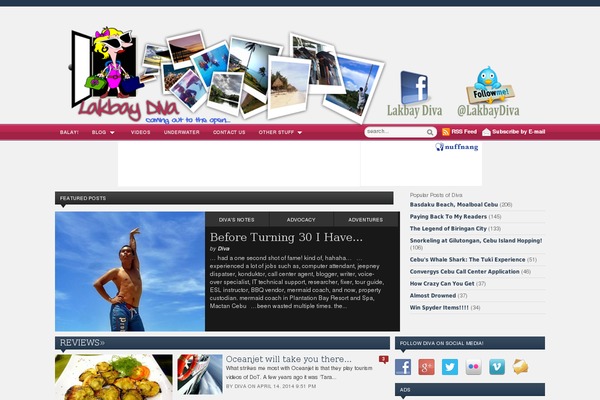Open 'Basdaku Beach, Moalboal Cebu' popular post
The height and width of the screenshot is (400, 600).
tap(454, 205)
